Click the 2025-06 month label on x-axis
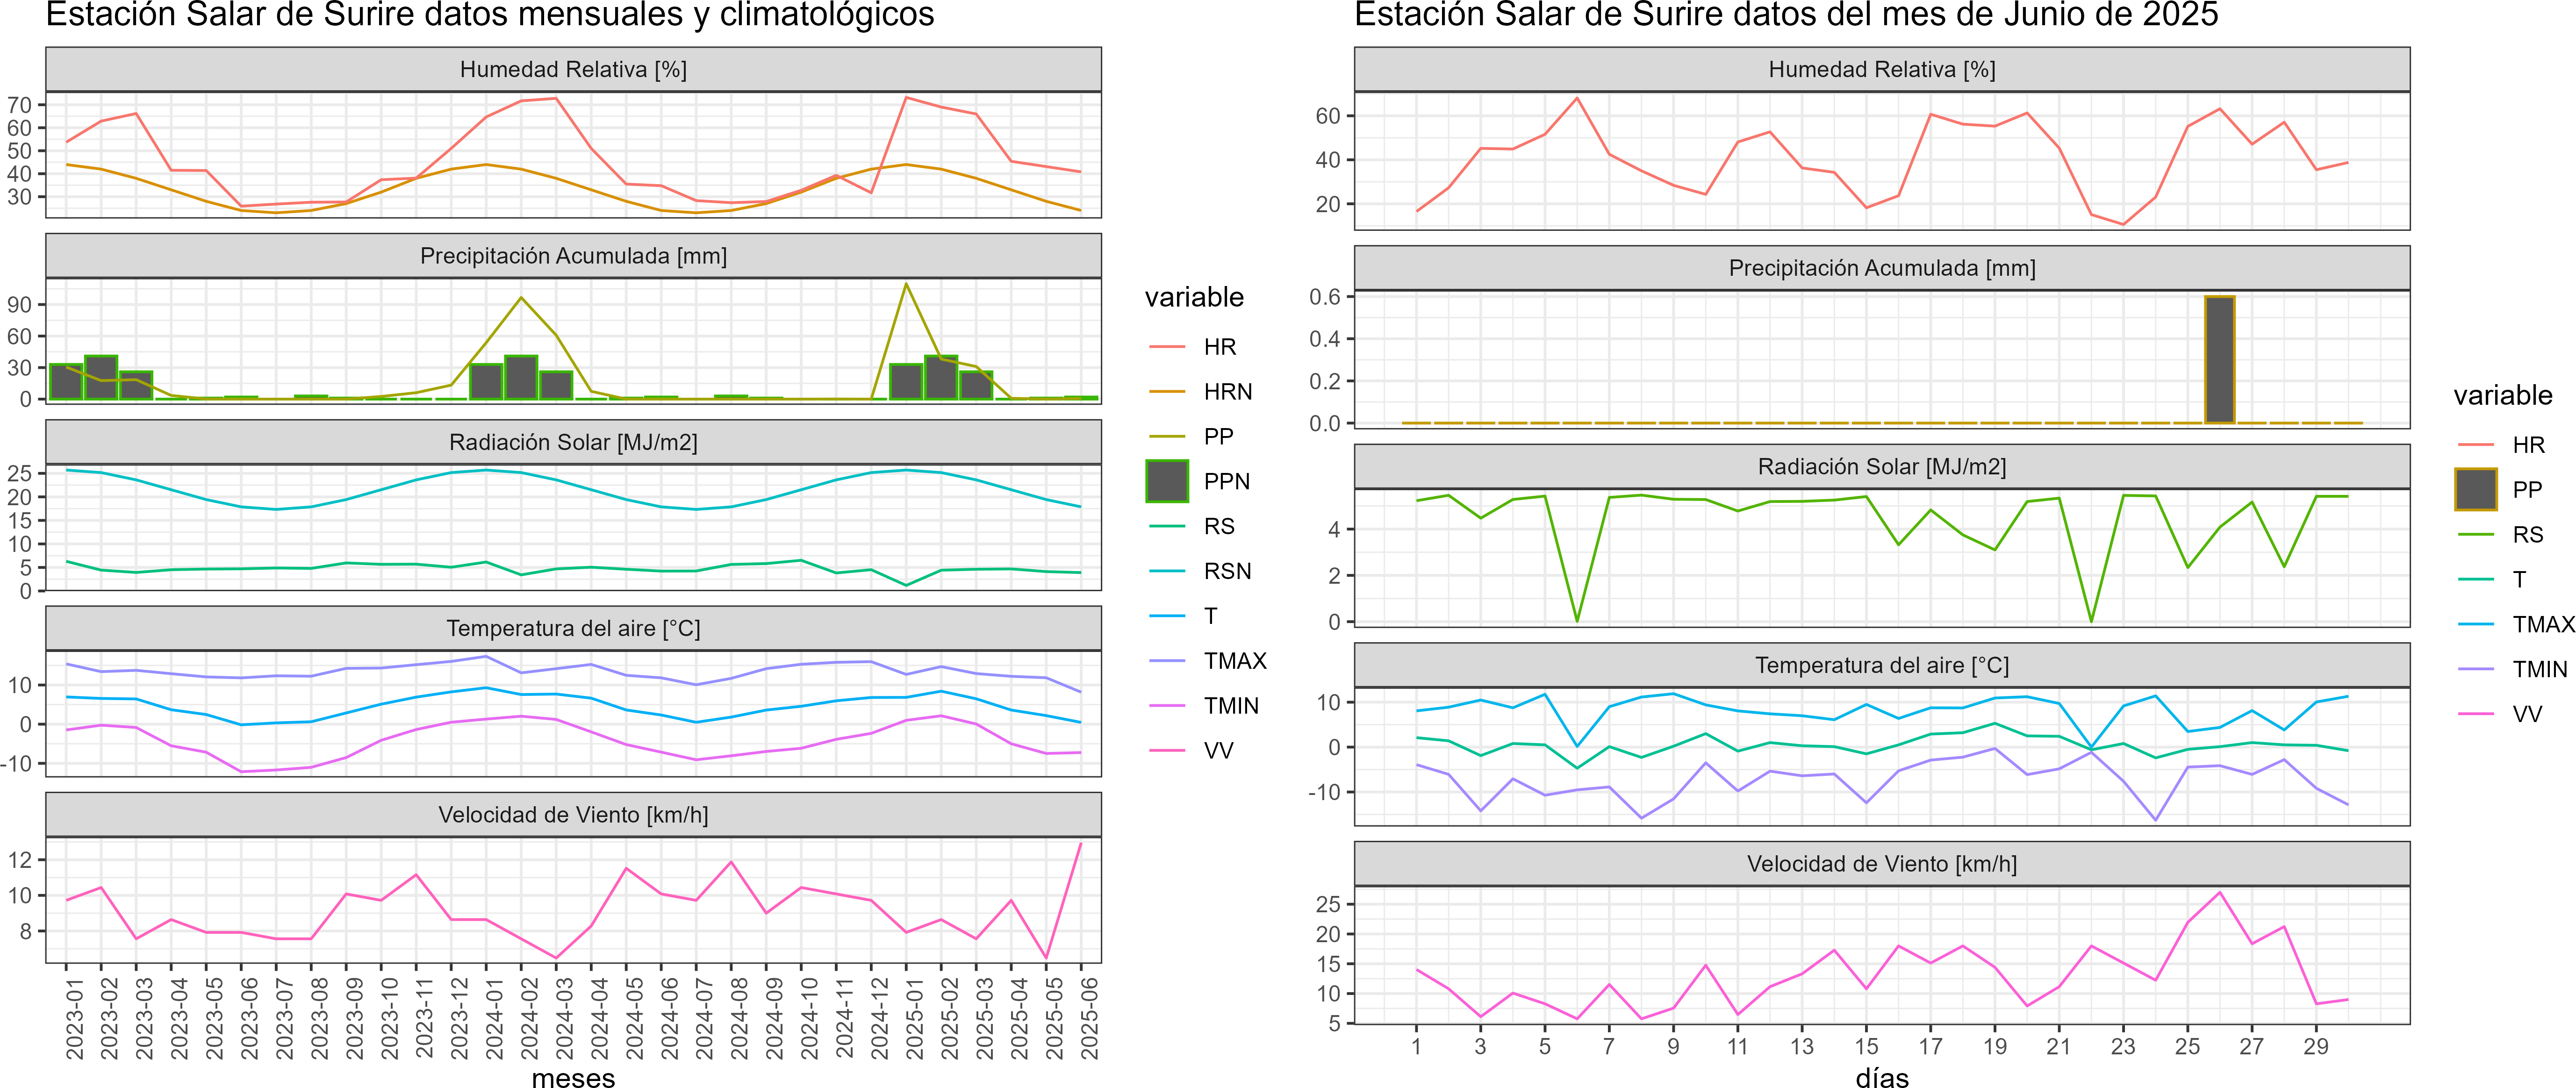Image resolution: width=2576 pixels, height=1088 pixels. coord(1090,1018)
